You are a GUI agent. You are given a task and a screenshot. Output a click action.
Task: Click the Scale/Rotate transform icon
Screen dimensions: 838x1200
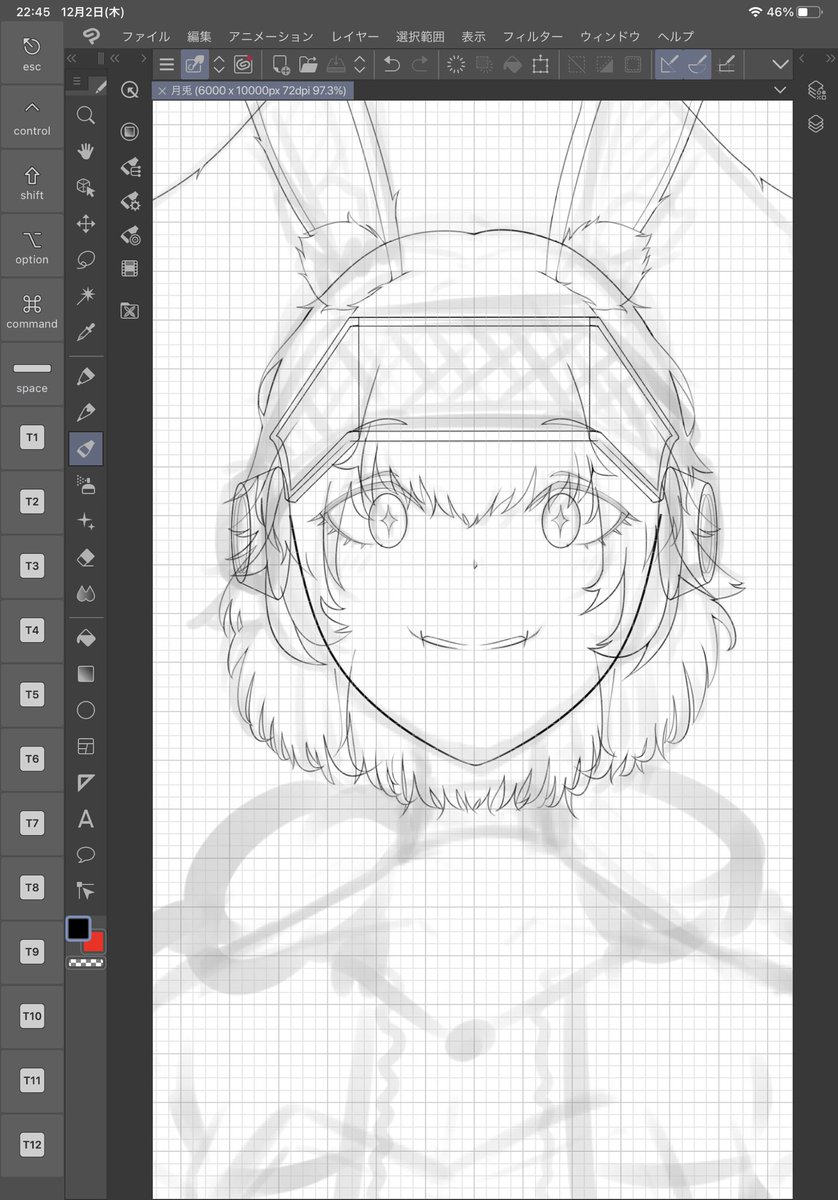pos(541,65)
